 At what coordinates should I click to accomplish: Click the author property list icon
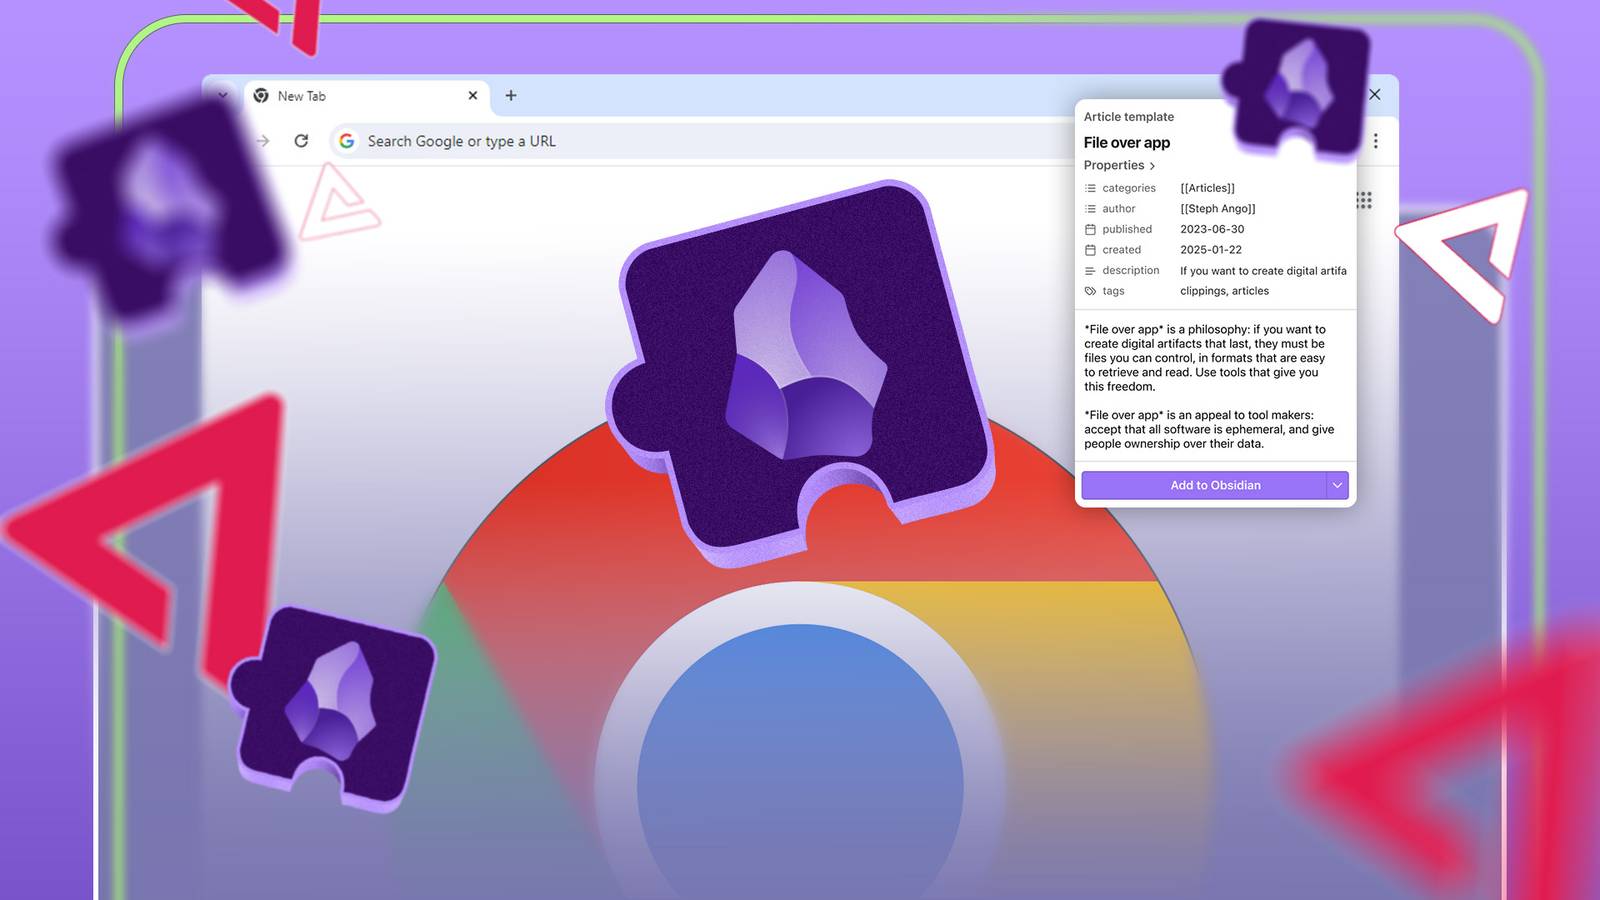point(1091,209)
